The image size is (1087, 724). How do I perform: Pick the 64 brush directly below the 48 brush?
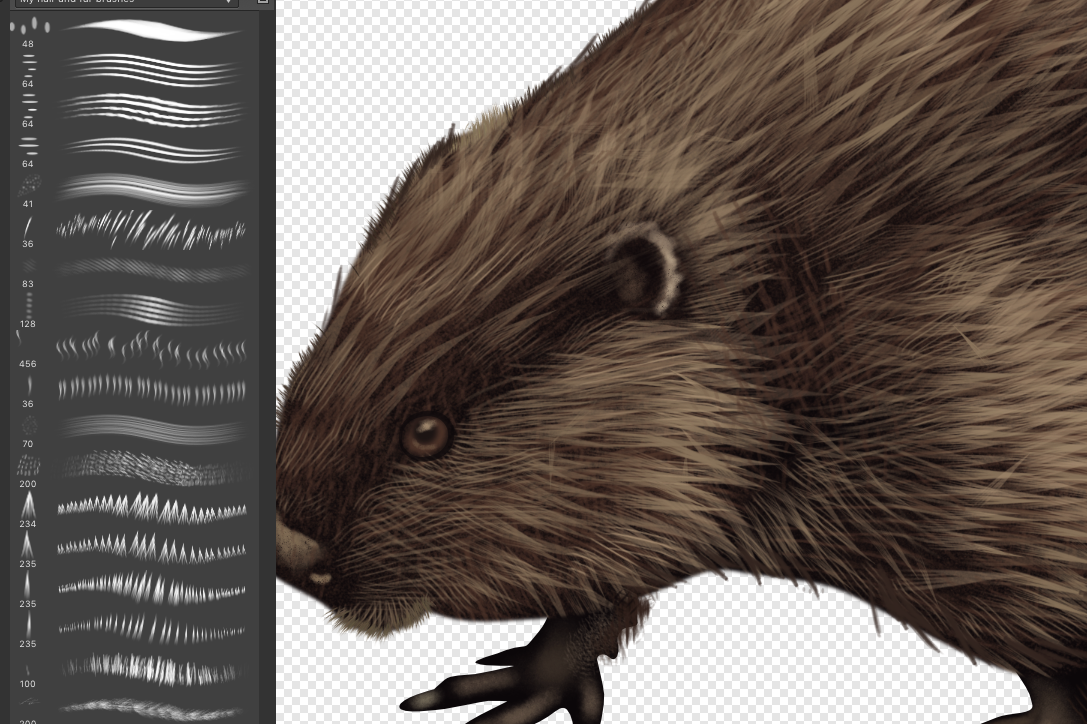click(150, 68)
